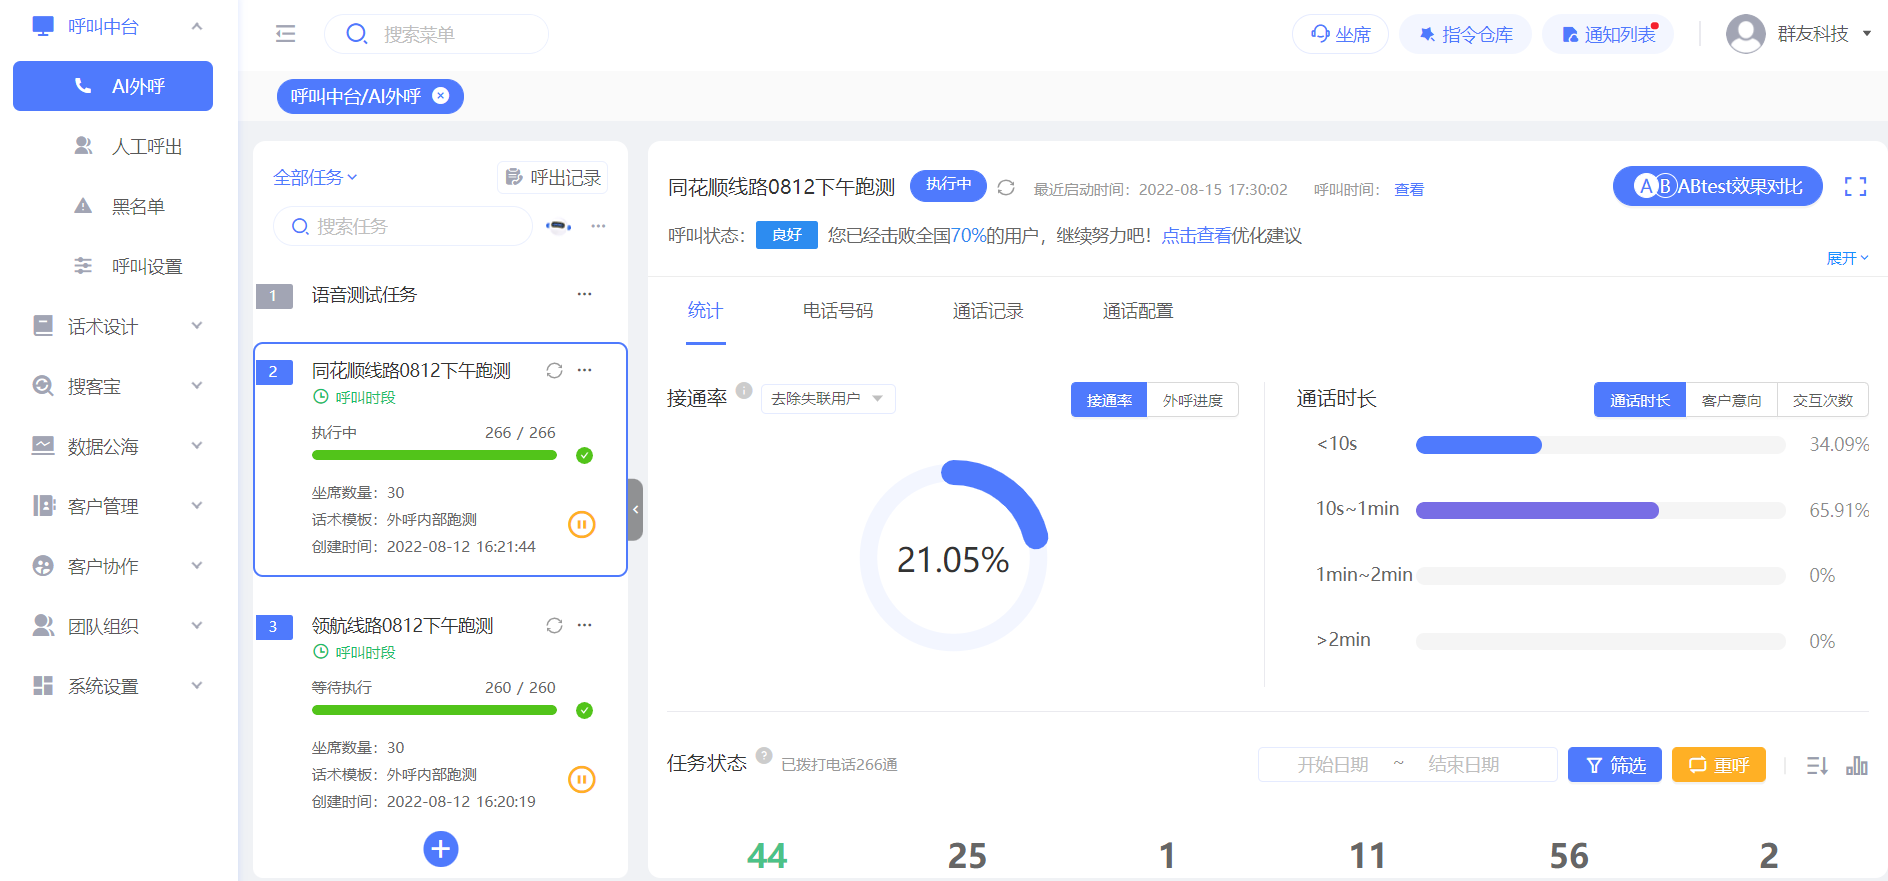Open the 全部任务 dropdown
Viewport: 1888px width, 881px height.
pyautogui.click(x=315, y=177)
